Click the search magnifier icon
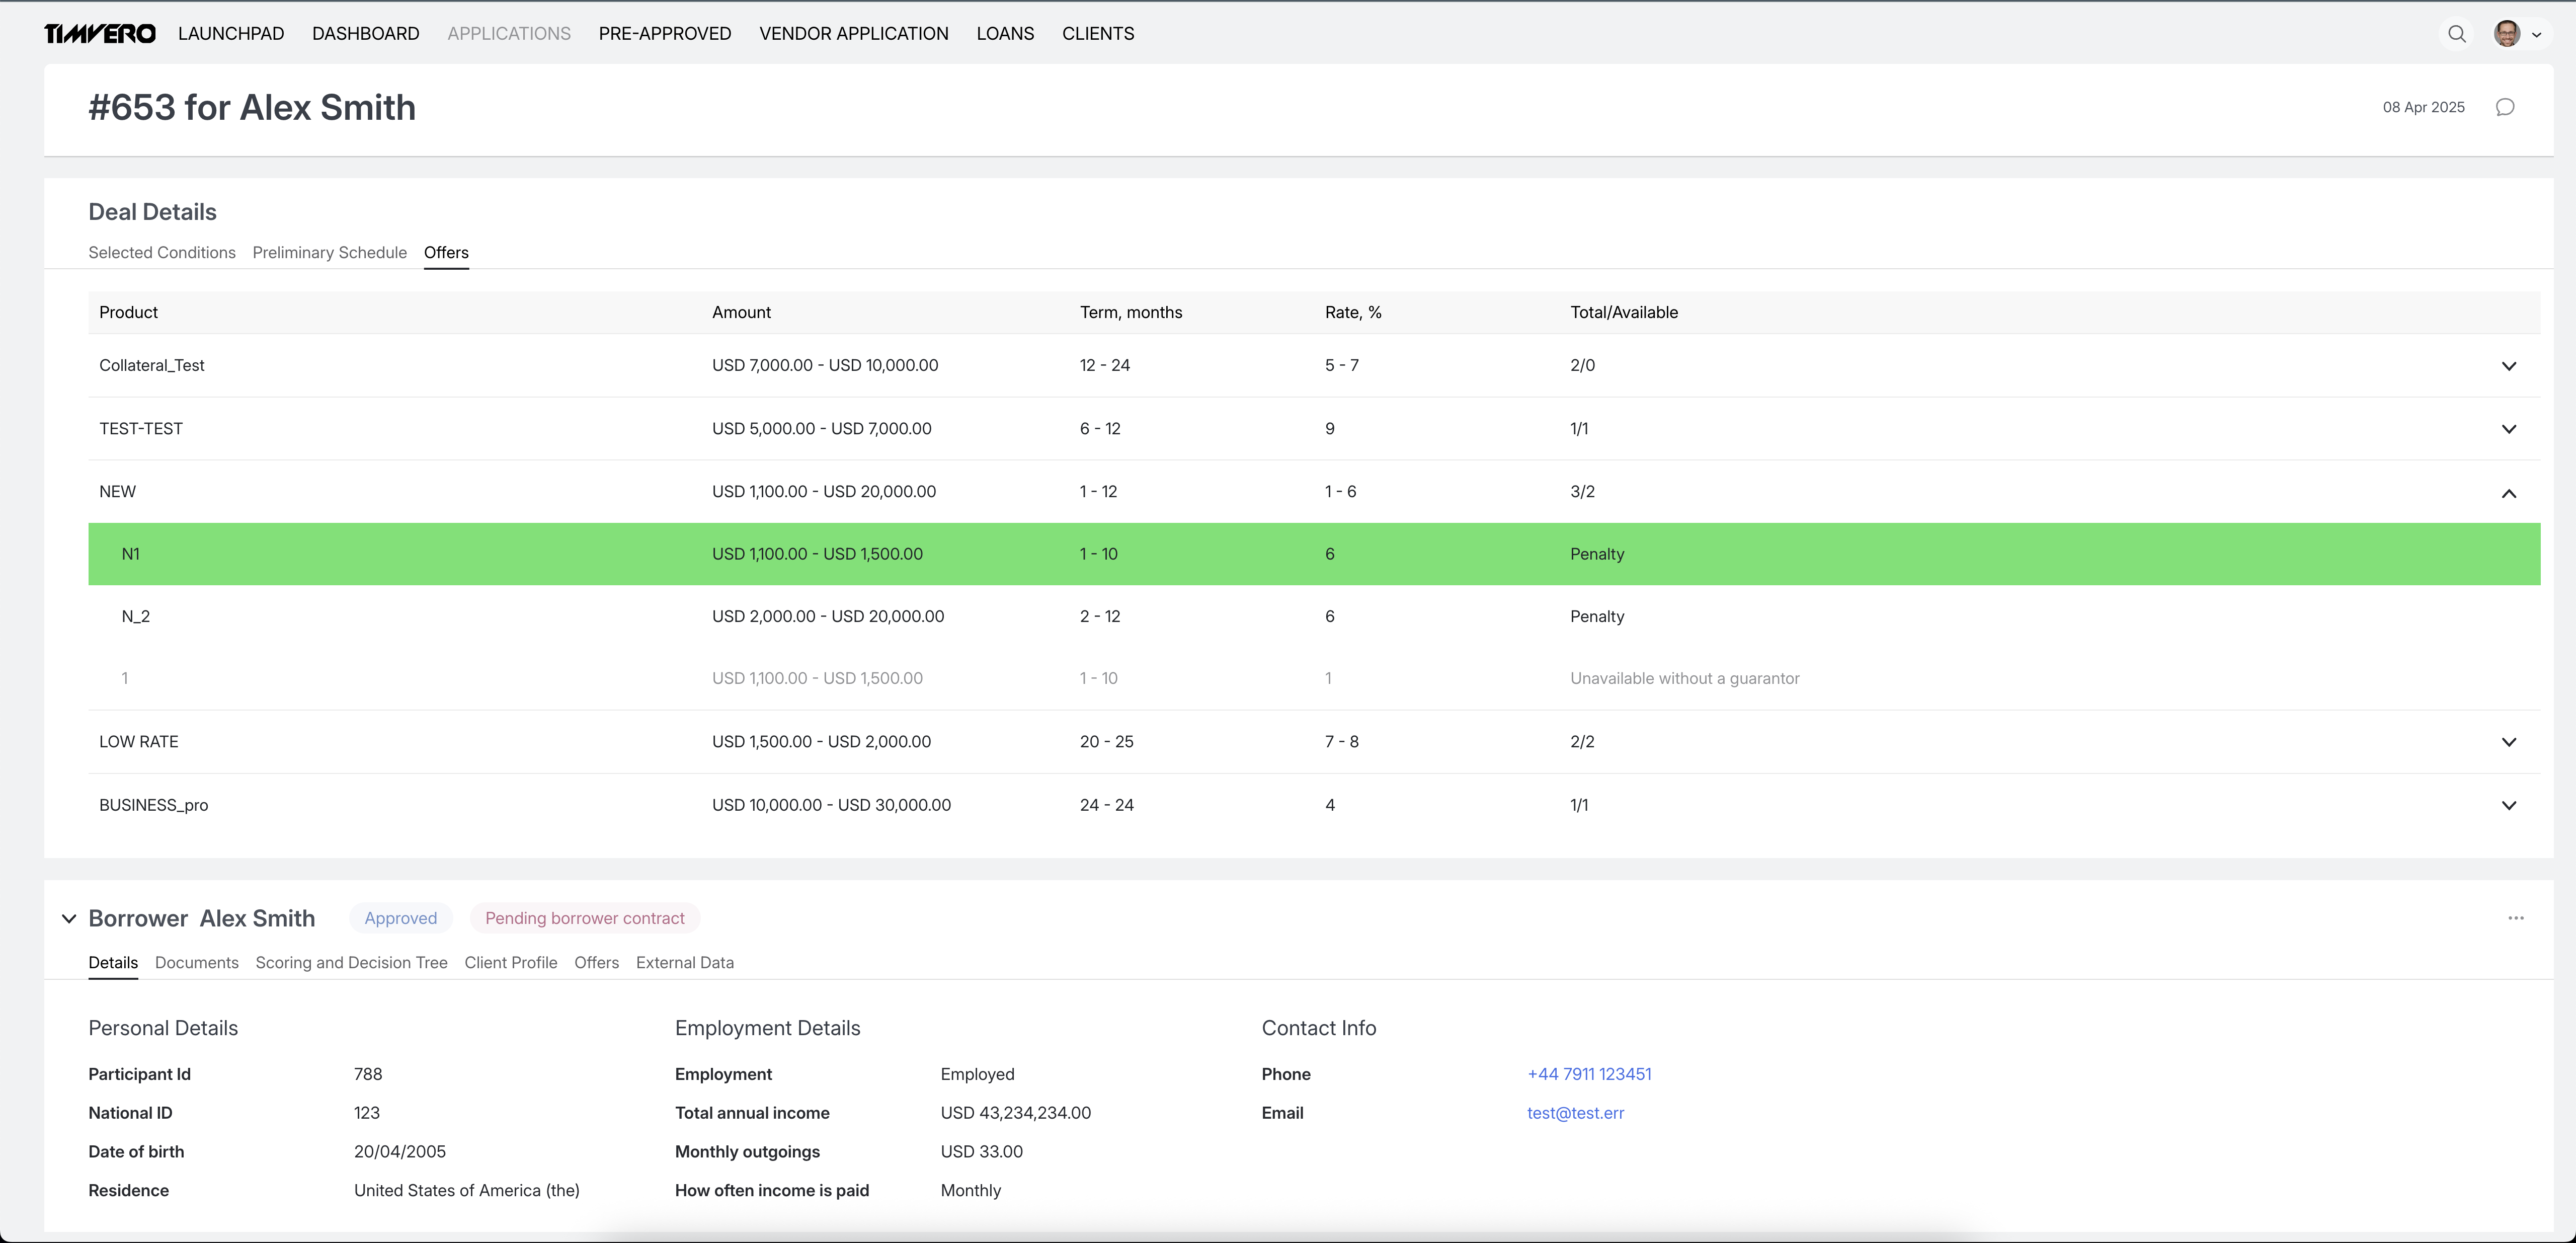 2456,34
